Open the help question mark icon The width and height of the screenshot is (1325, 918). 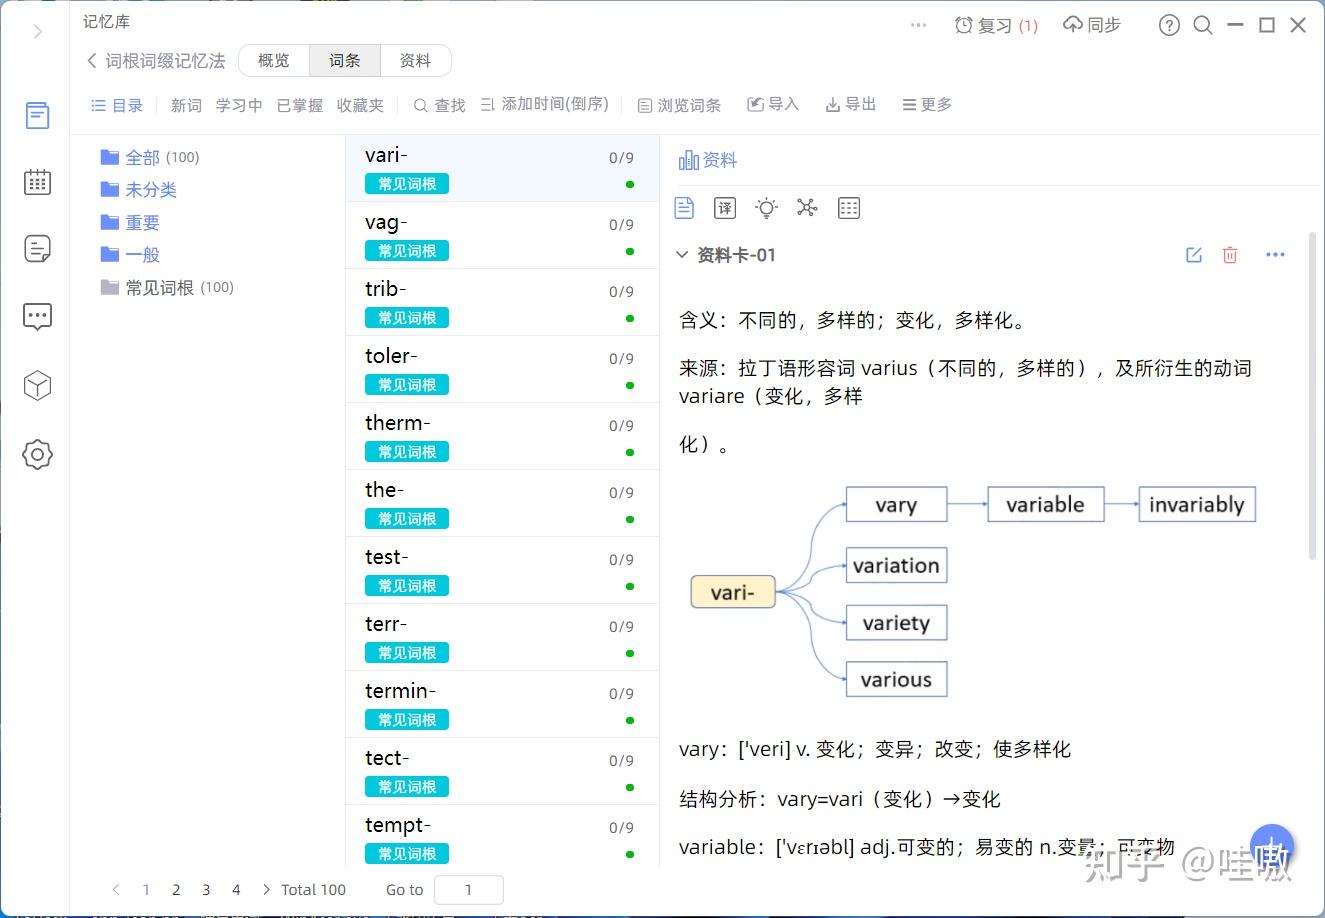pyautogui.click(x=1169, y=25)
